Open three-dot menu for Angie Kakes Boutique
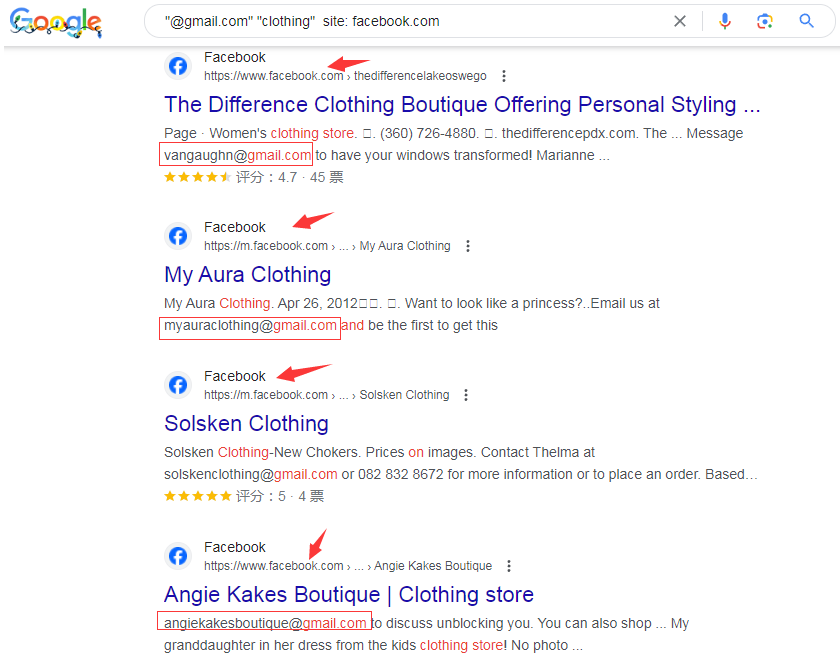This screenshot has width=840, height=660. click(510, 566)
